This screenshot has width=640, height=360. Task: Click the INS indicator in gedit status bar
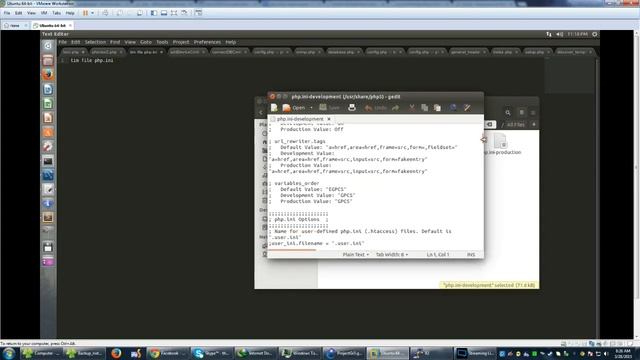471,254
